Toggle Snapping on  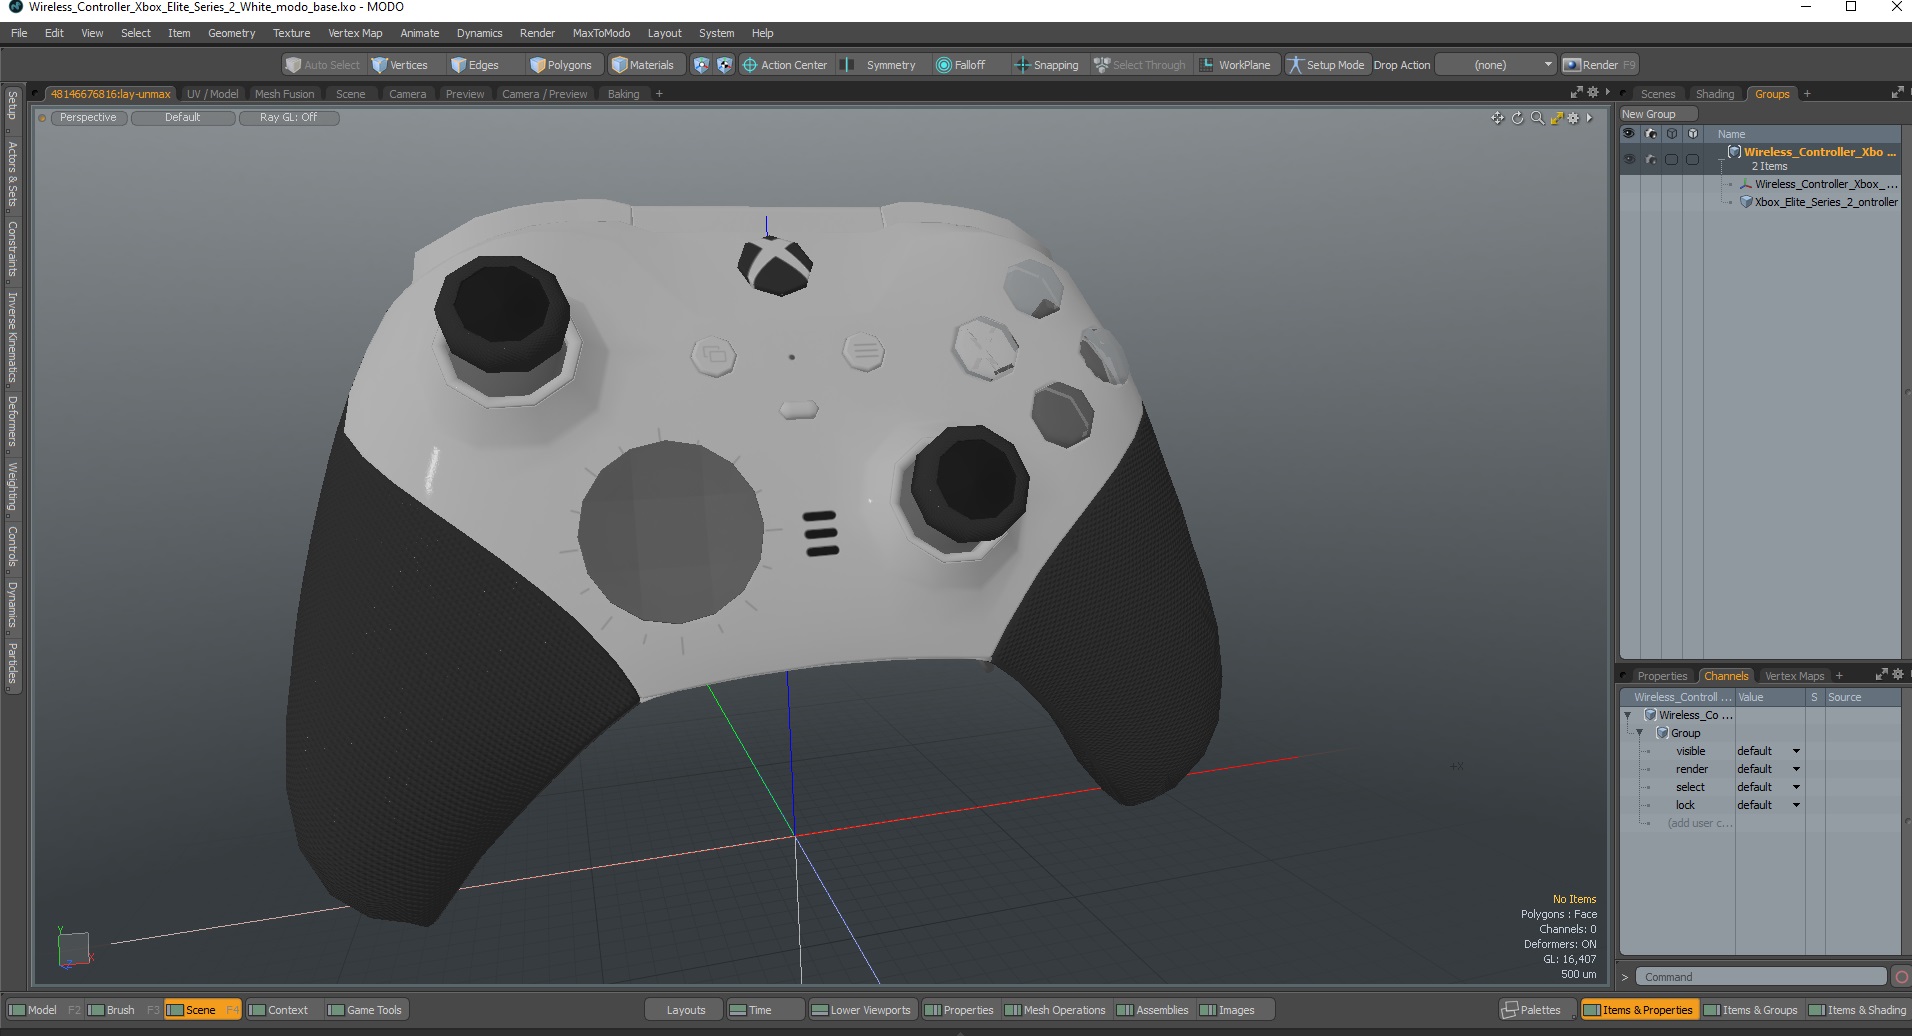tap(1046, 65)
